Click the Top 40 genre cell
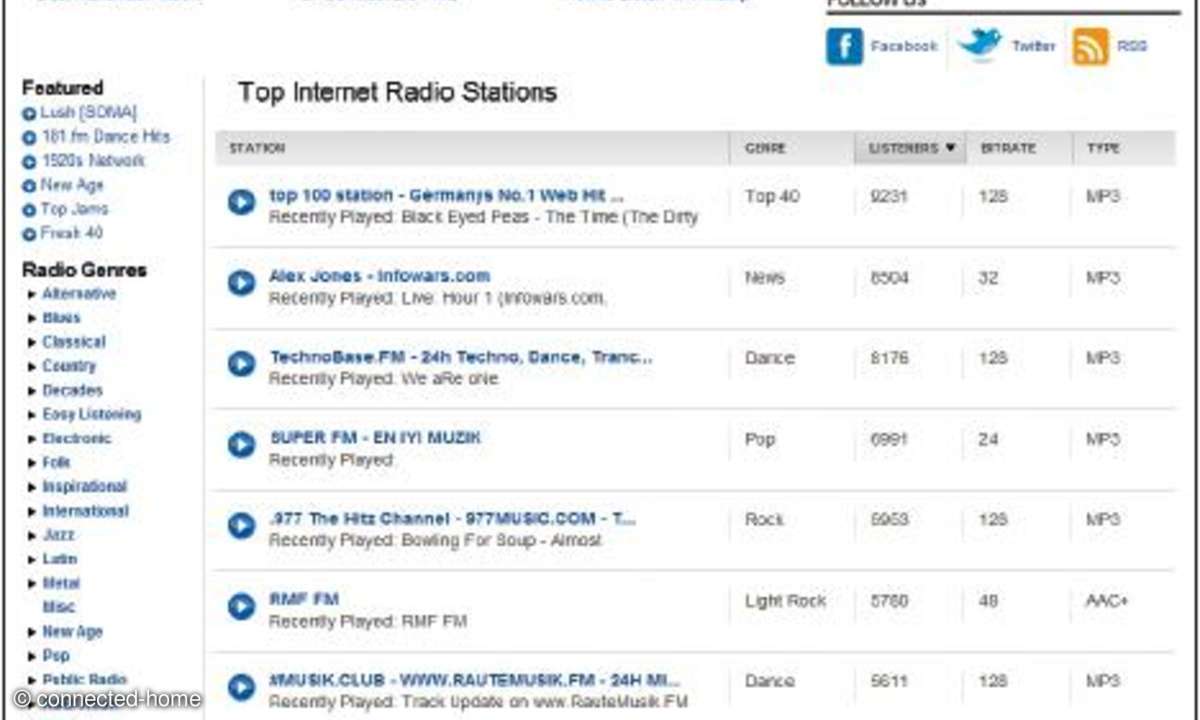Viewport: 1200px width, 720px height. 772,196
